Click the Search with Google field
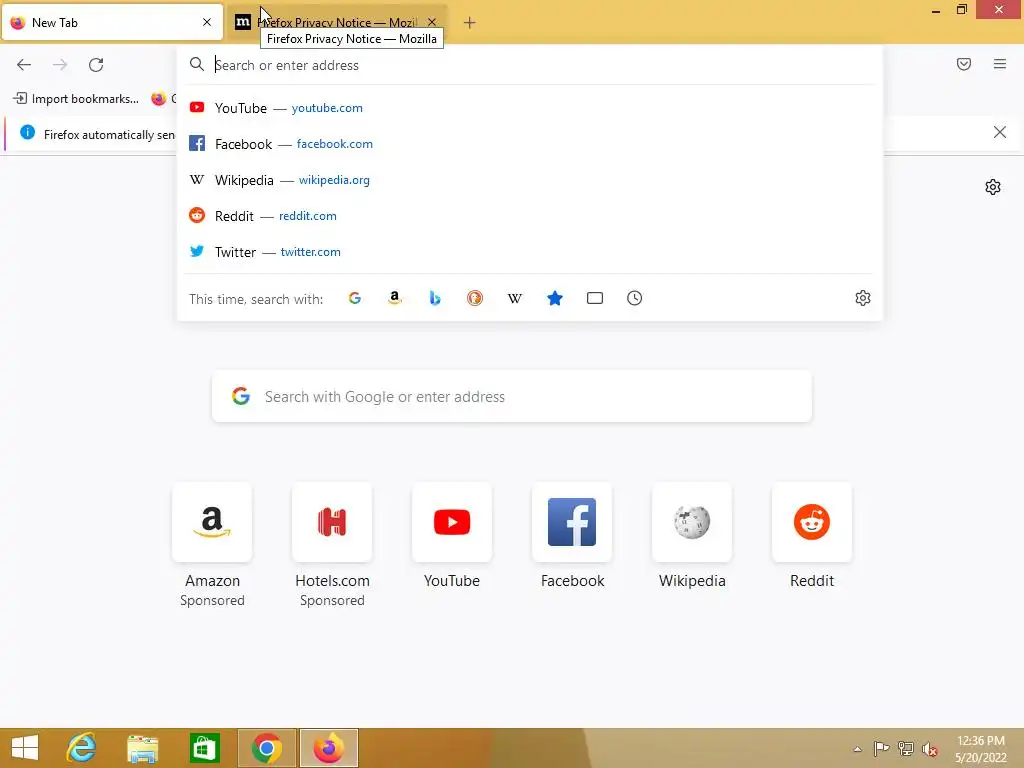Screen dimensions: 1024x768 coord(511,396)
